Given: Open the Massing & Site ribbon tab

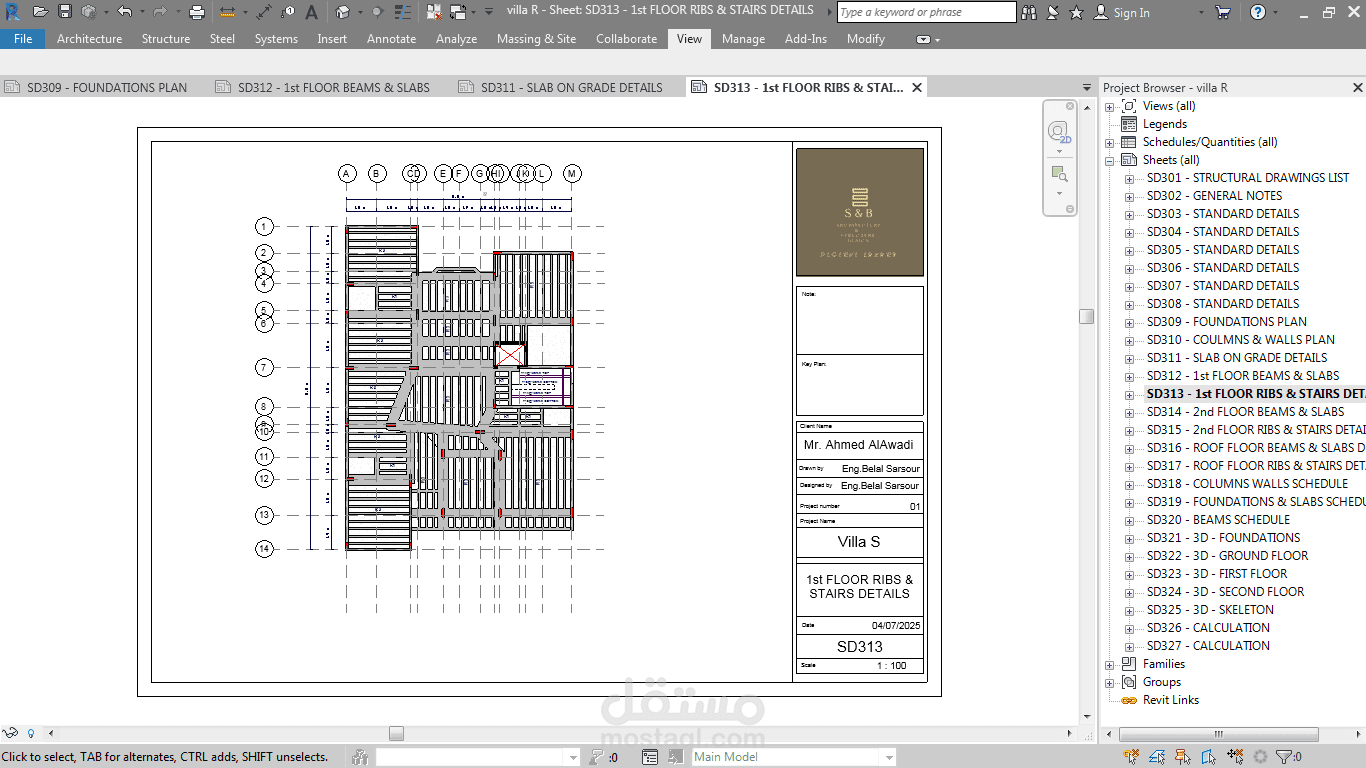Looking at the screenshot, I should (x=536, y=39).
